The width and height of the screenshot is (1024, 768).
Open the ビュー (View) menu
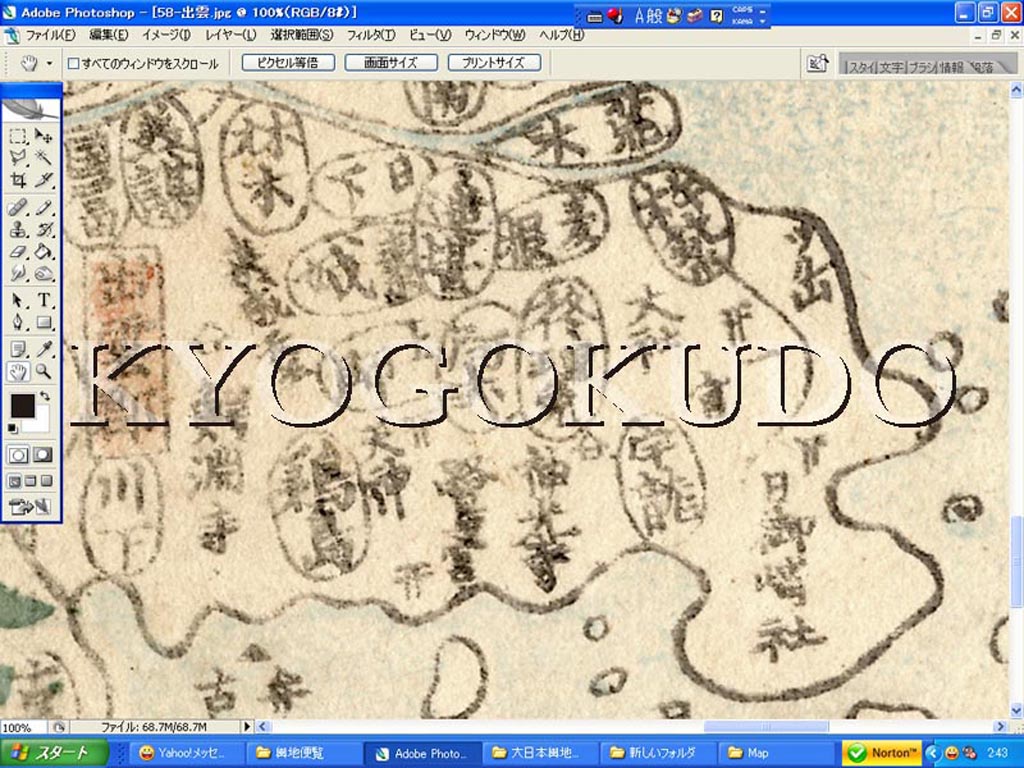point(430,35)
